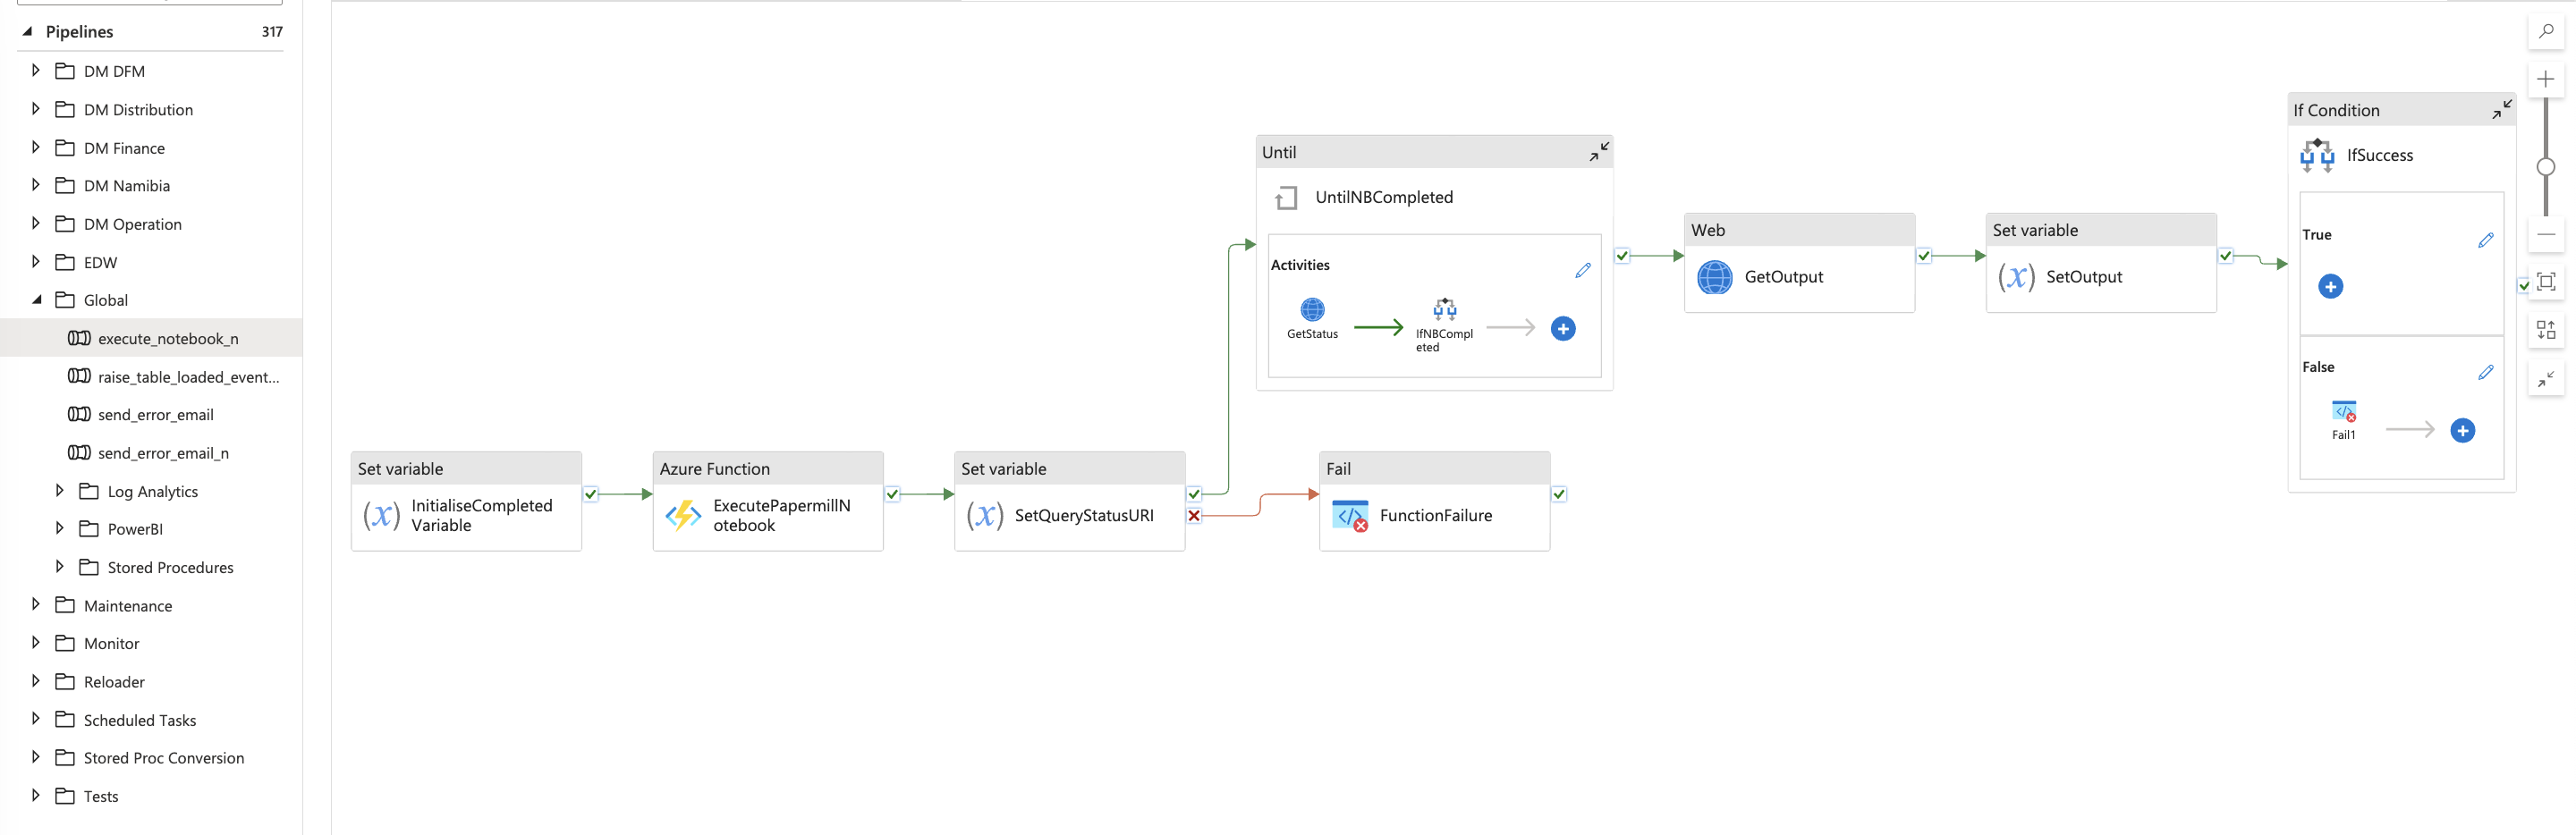Click success checkbox on ExecutePapermillNotebook output
The height and width of the screenshot is (835, 2576).
(x=892, y=494)
